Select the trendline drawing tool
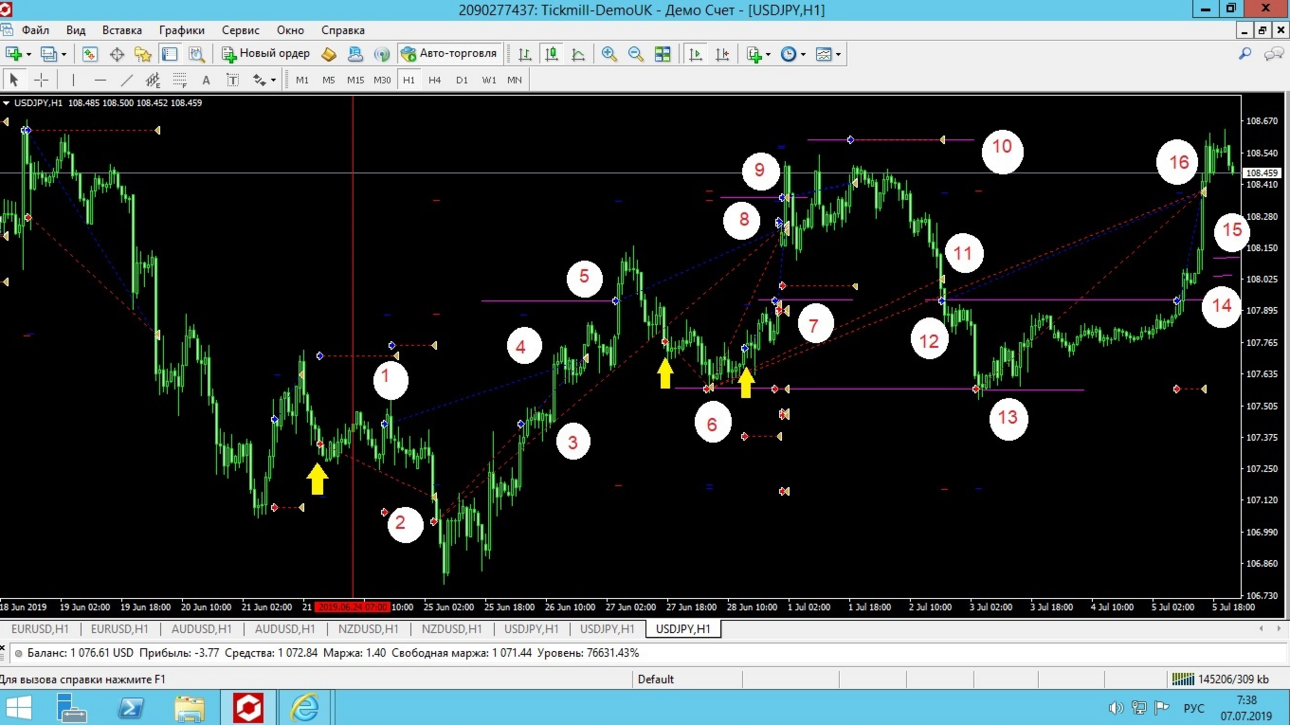1290x725 pixels. point(126,80)
